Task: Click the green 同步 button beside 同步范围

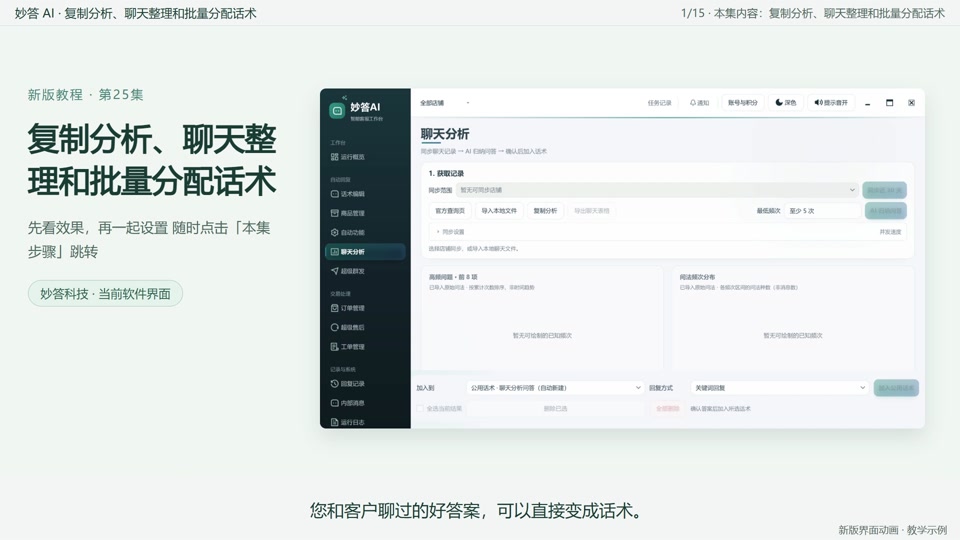Action: (x=885, y=190)
